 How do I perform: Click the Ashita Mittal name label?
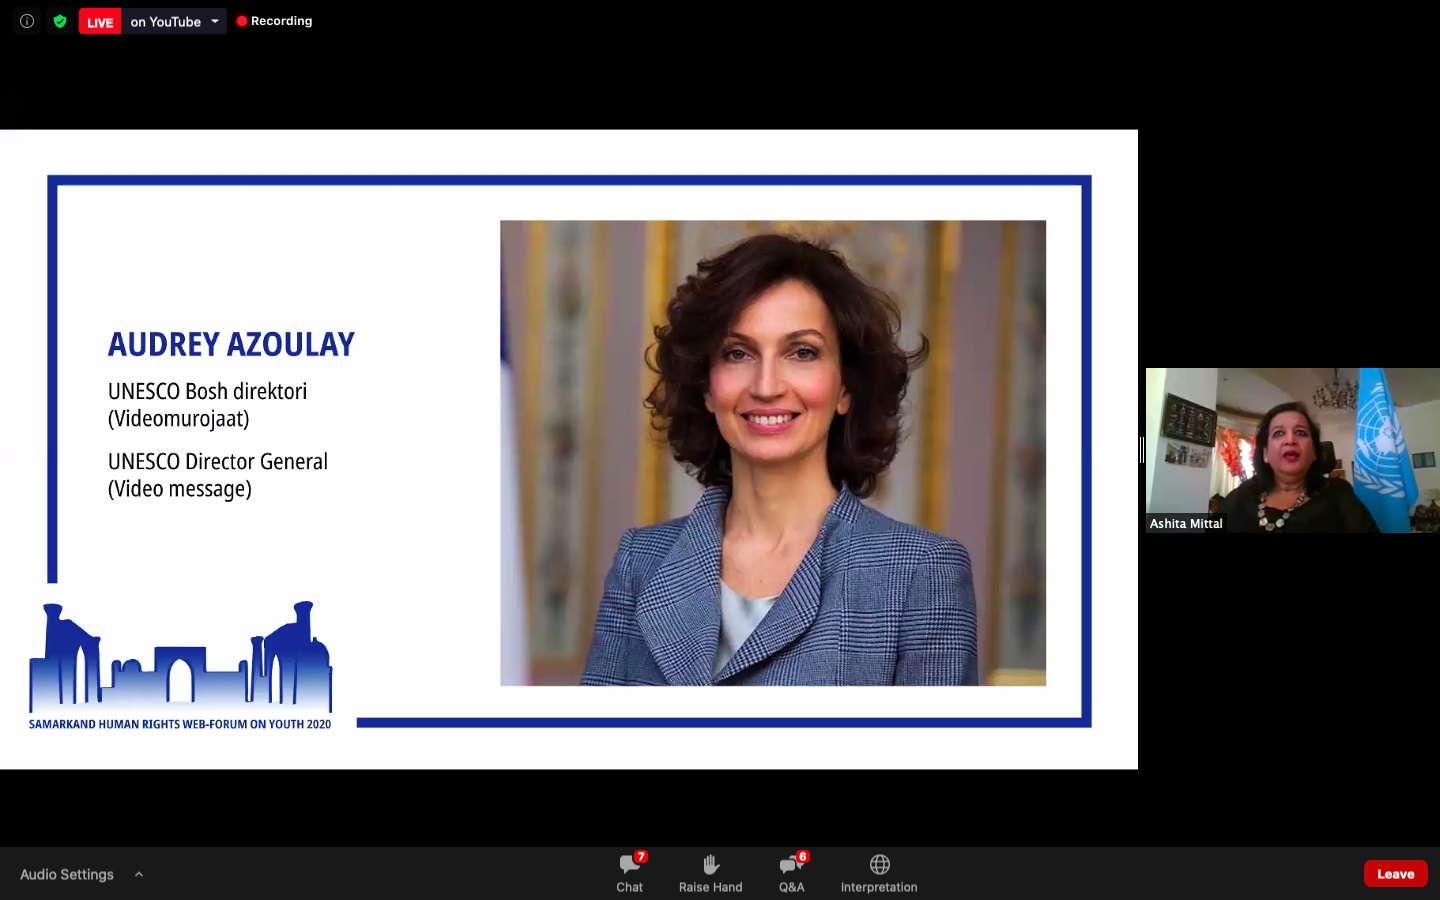point(1186,523)
